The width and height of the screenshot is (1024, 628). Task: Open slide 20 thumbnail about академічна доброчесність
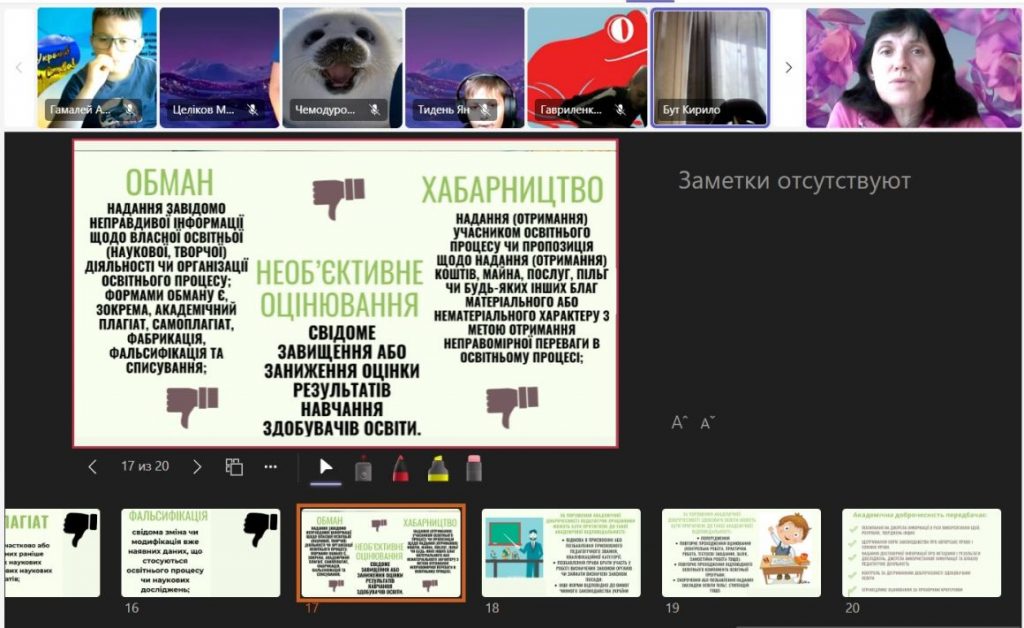coord(921,552)
